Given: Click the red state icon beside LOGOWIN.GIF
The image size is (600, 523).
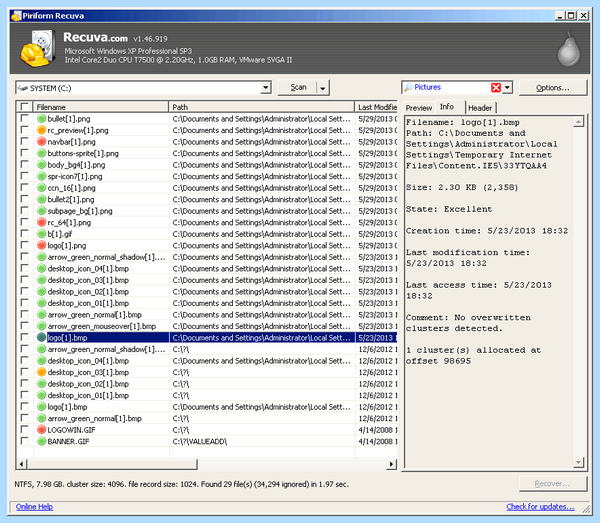Looking at the screenshot, I should 41,430.
